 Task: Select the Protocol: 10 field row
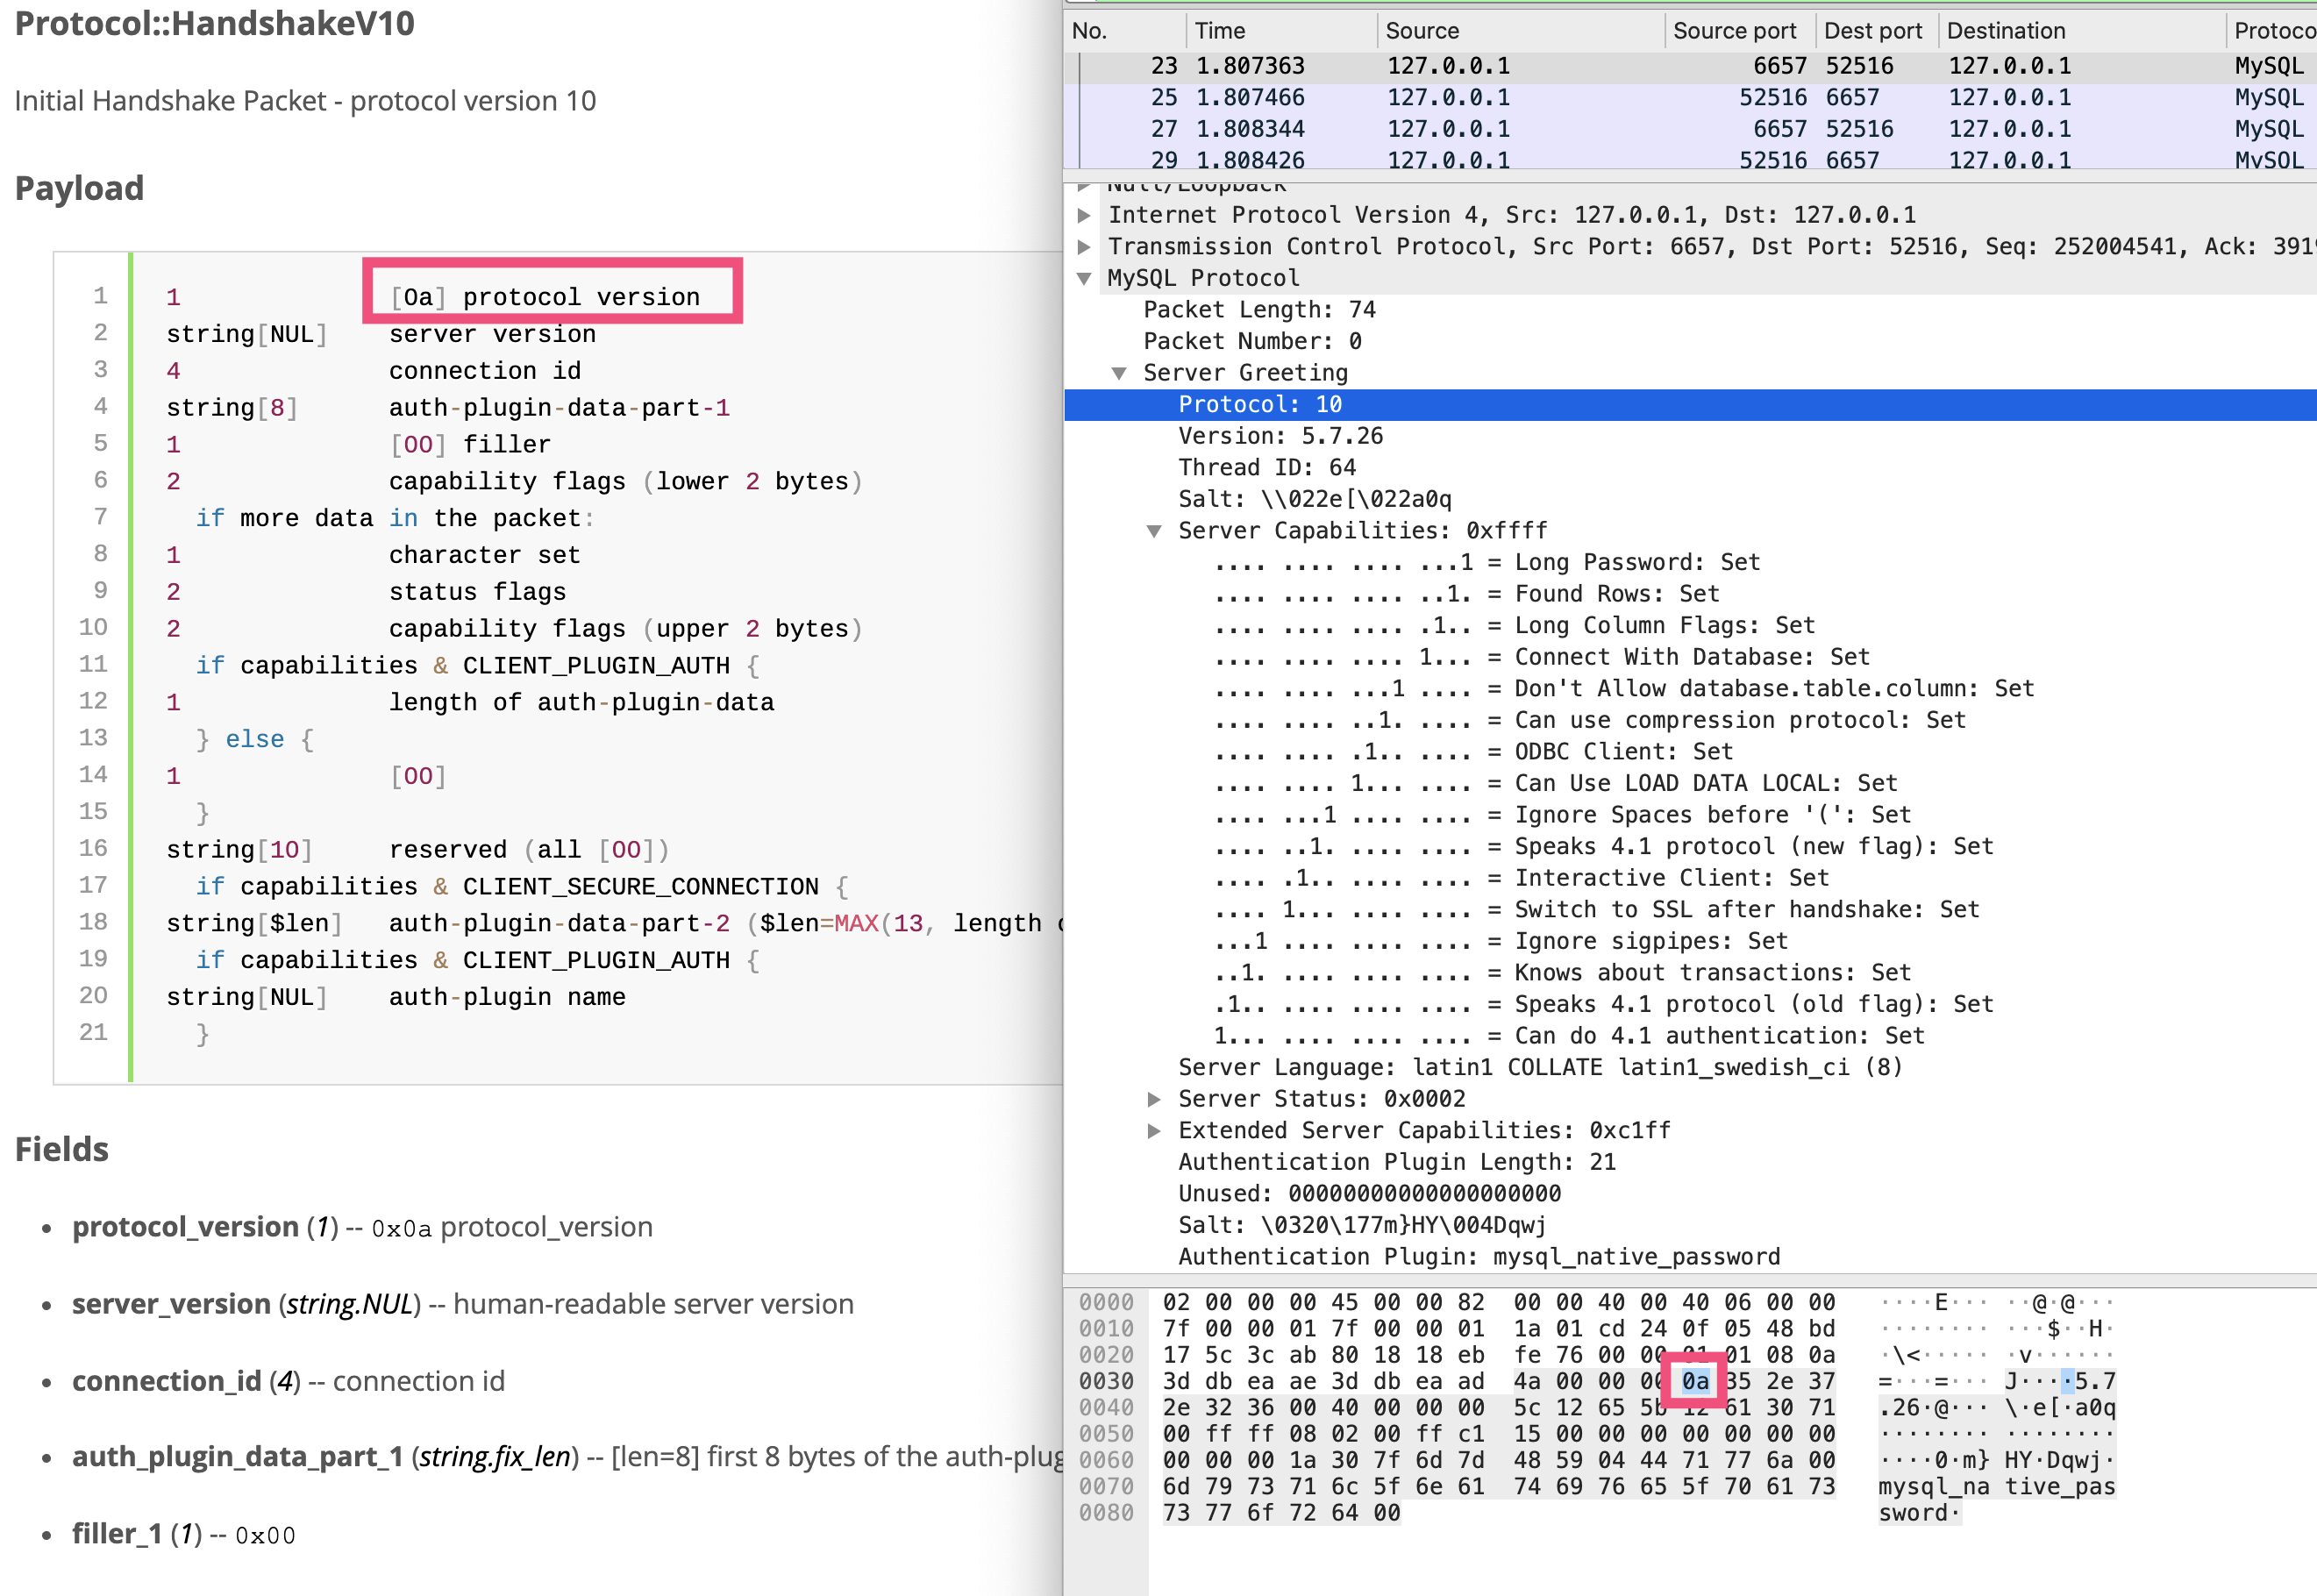1260,405
